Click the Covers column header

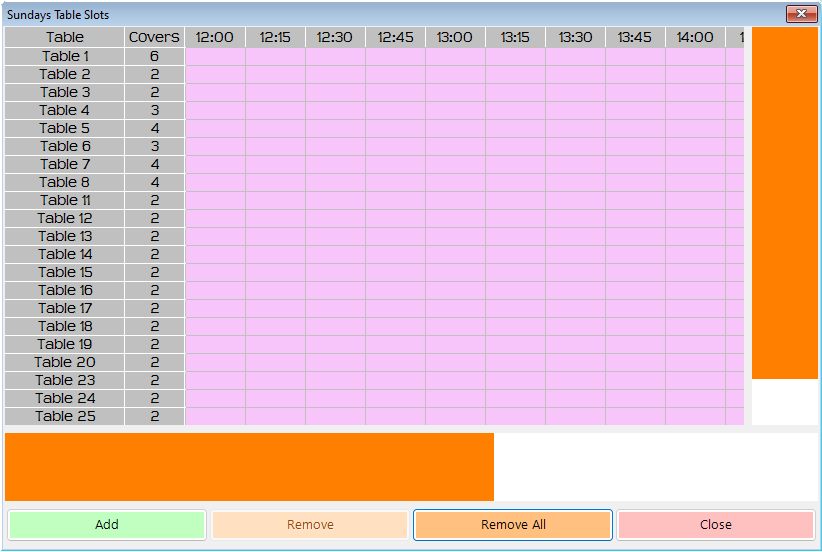(x=154, y=37)
